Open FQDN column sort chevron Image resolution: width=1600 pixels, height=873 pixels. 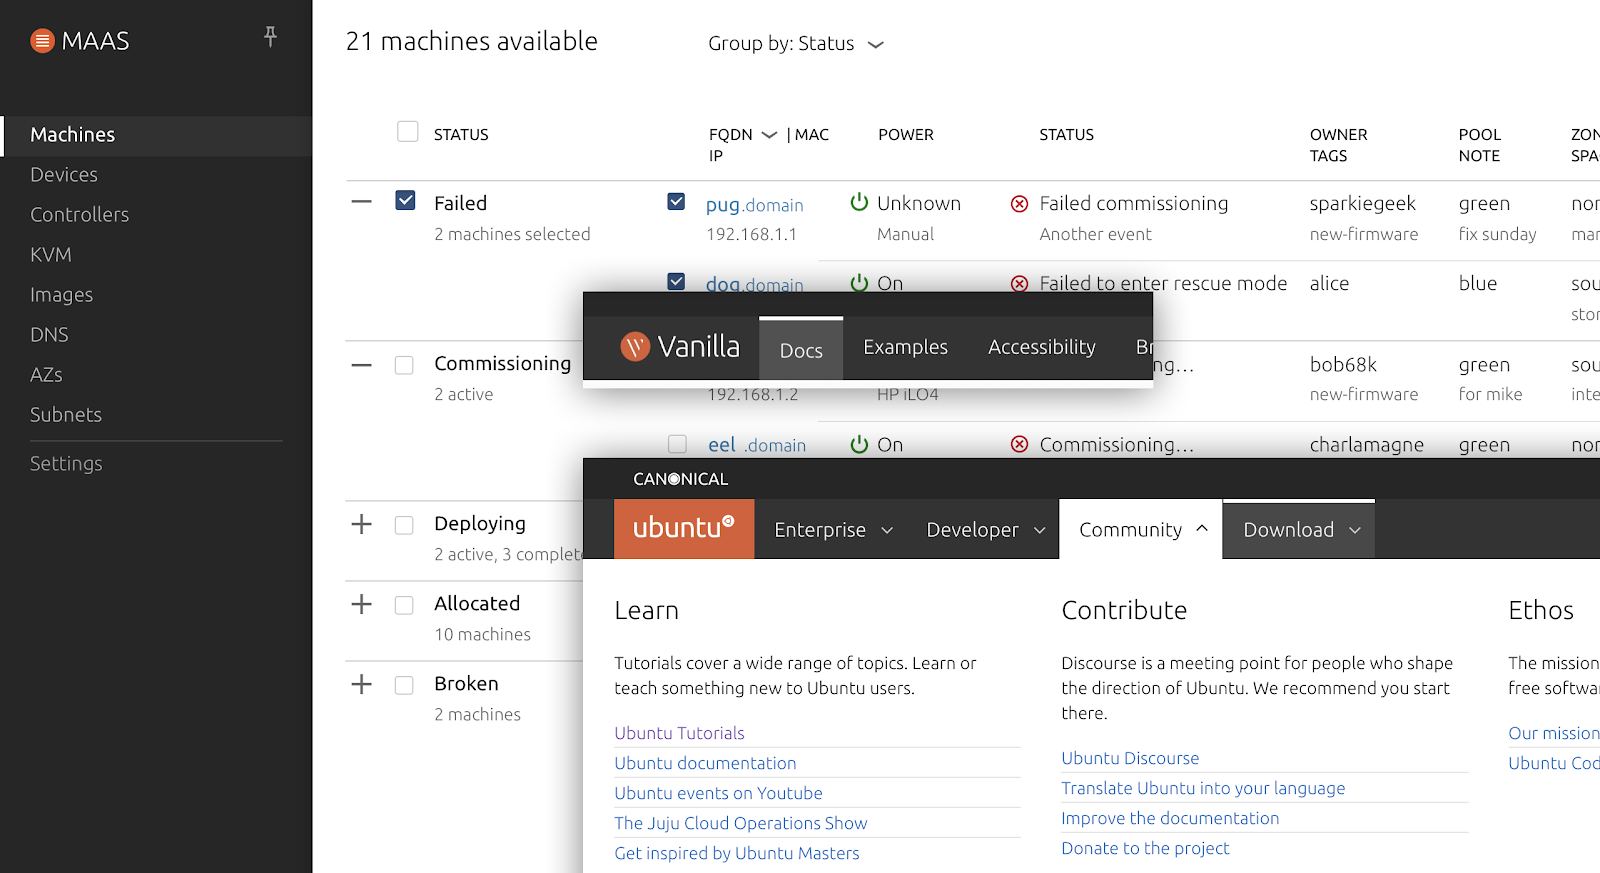click(x=769, y=135)
